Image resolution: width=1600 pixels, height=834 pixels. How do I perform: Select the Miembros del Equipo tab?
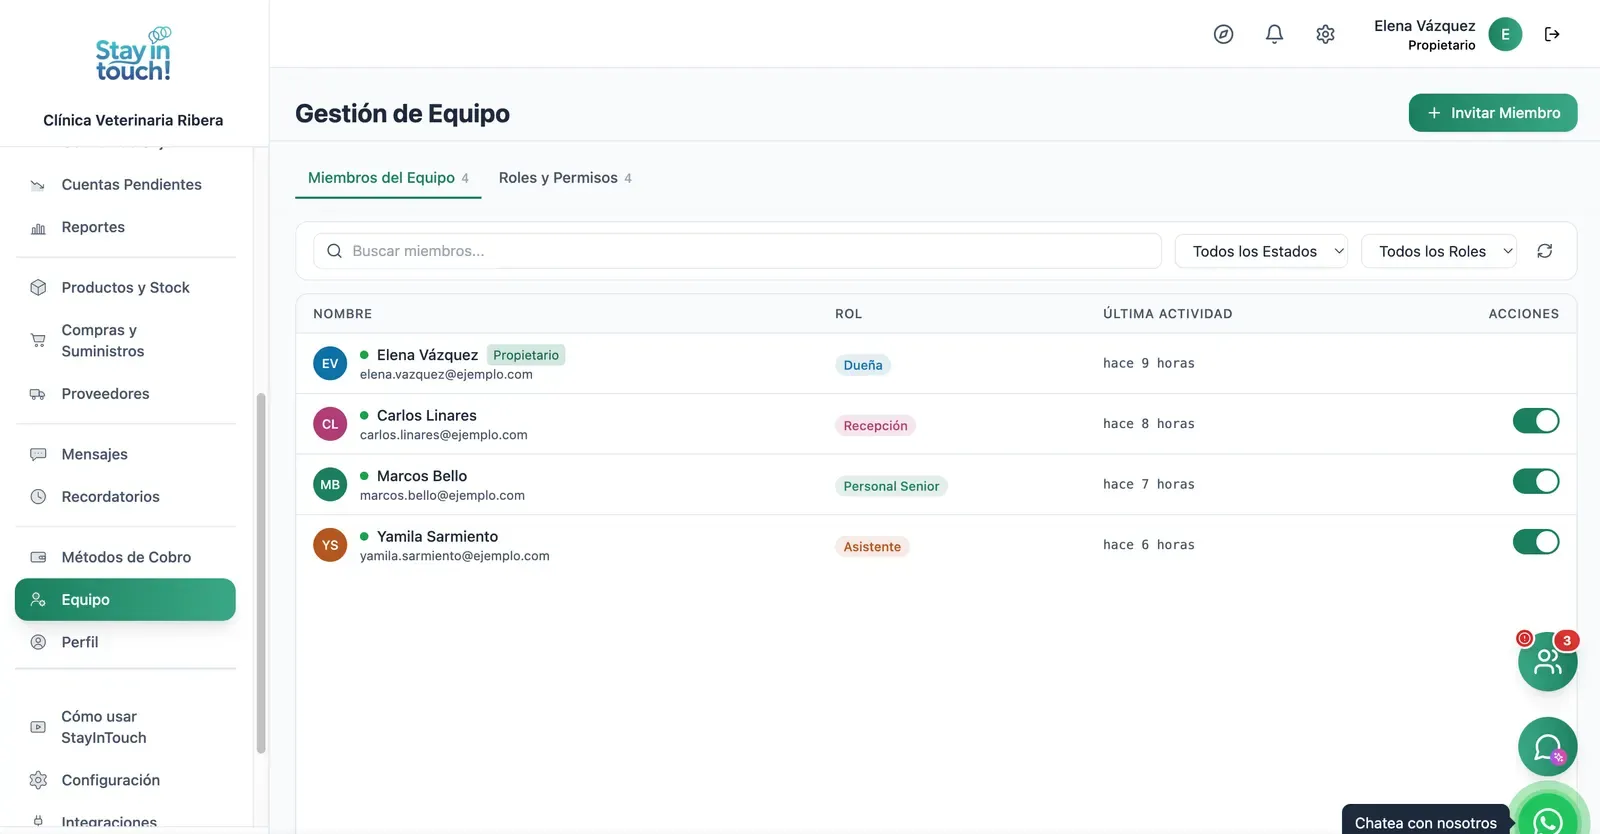pos(388,178)
